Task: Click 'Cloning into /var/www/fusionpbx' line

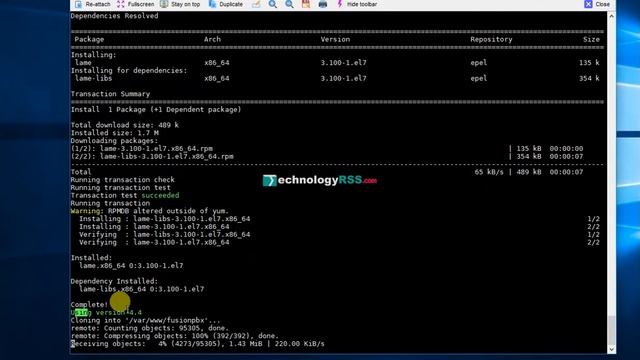Action: [x=145, y=320]
